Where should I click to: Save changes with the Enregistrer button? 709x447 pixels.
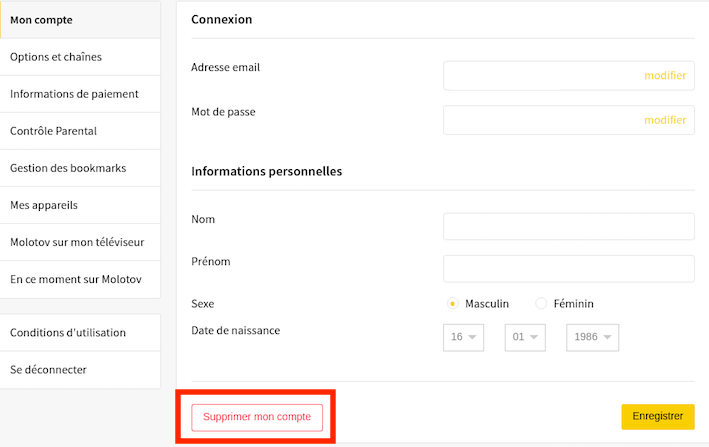coord(658,416)
